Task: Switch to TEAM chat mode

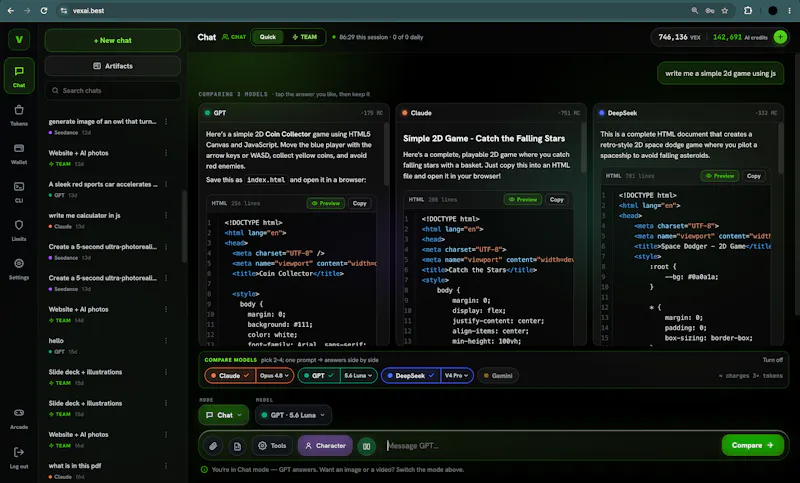Action: tap(305, 37)
